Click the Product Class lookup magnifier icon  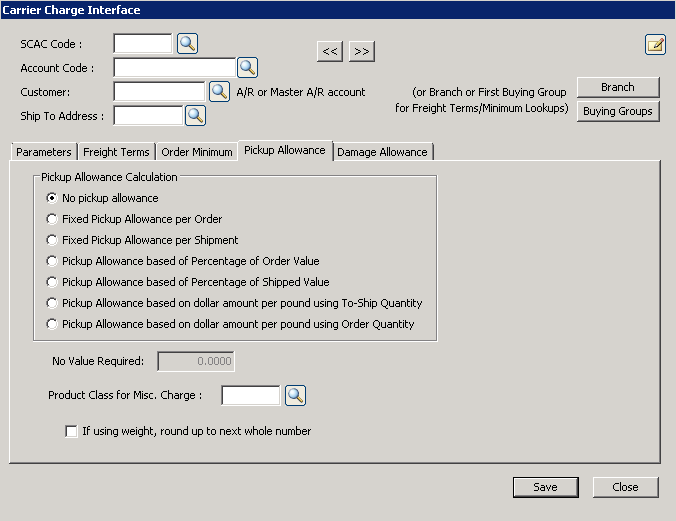(x=295, y=395)
